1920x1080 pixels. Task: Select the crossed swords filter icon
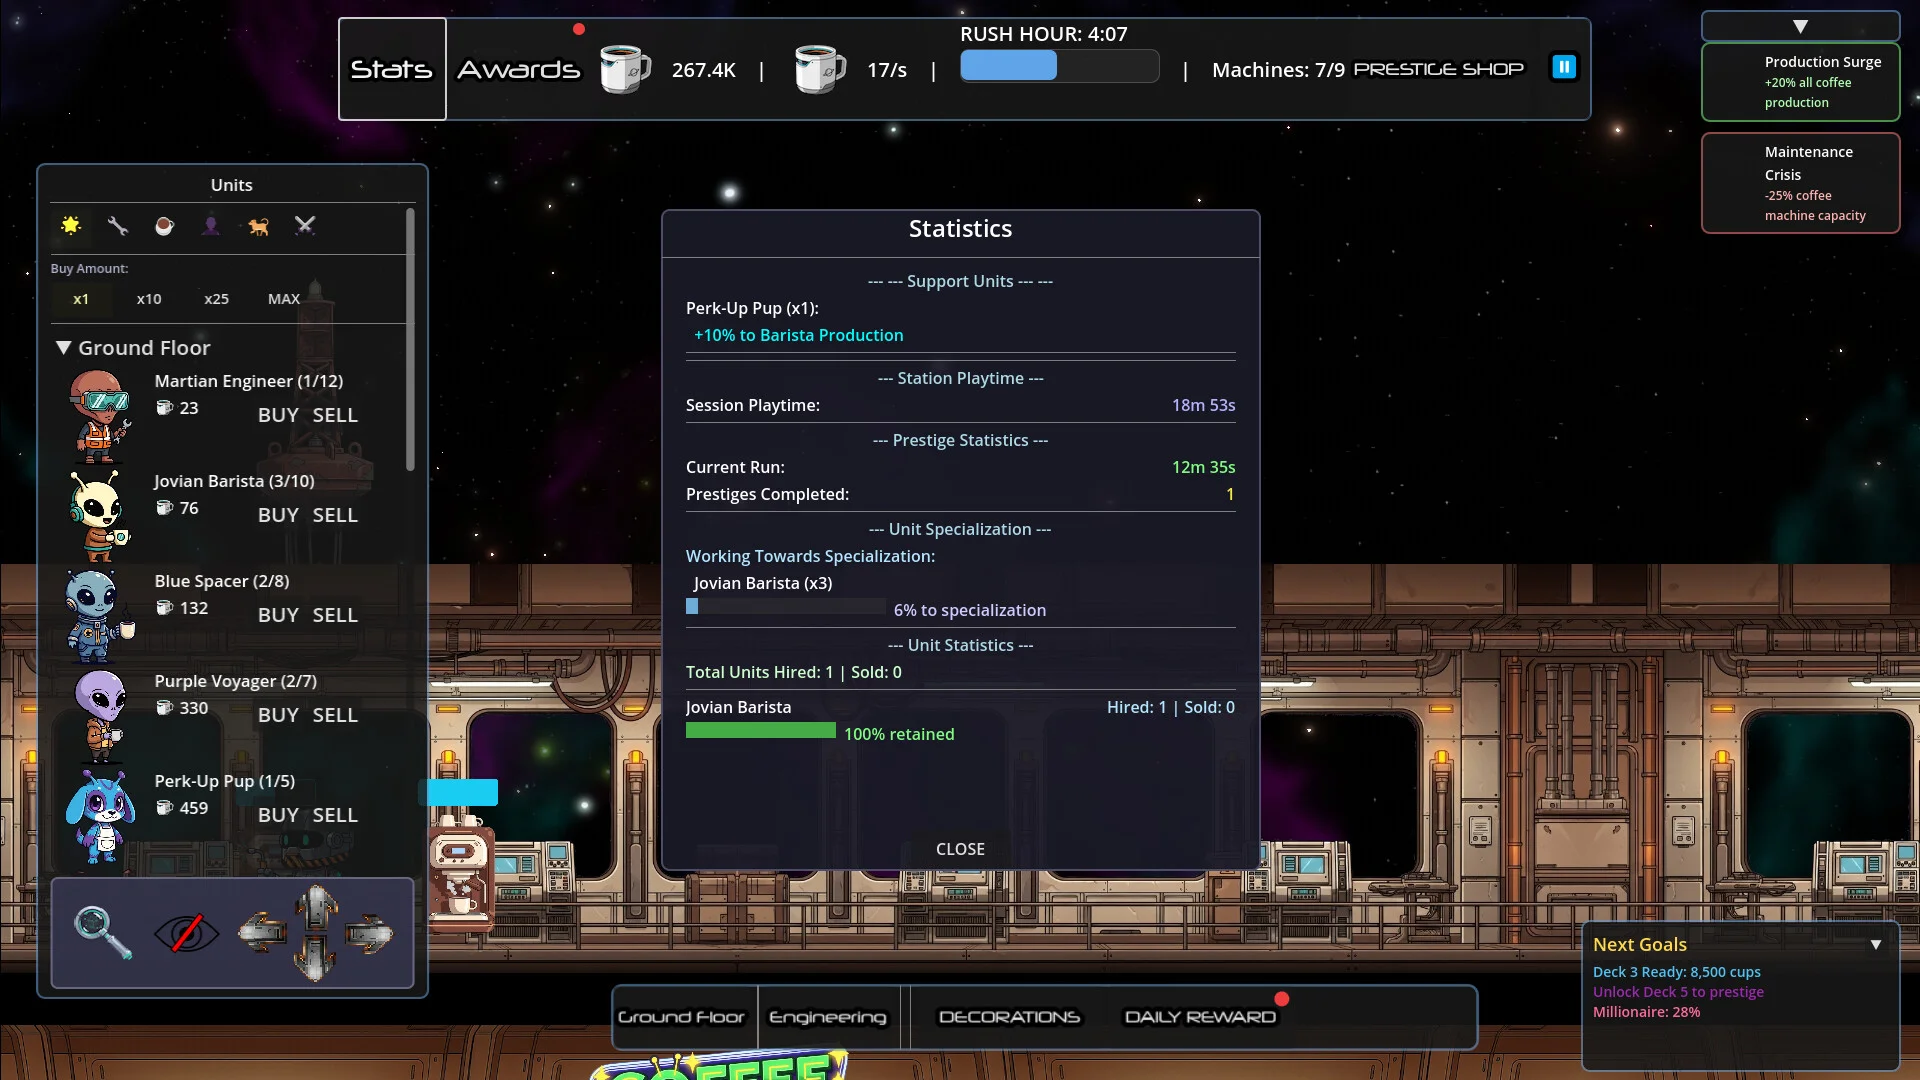coord(305,226)
